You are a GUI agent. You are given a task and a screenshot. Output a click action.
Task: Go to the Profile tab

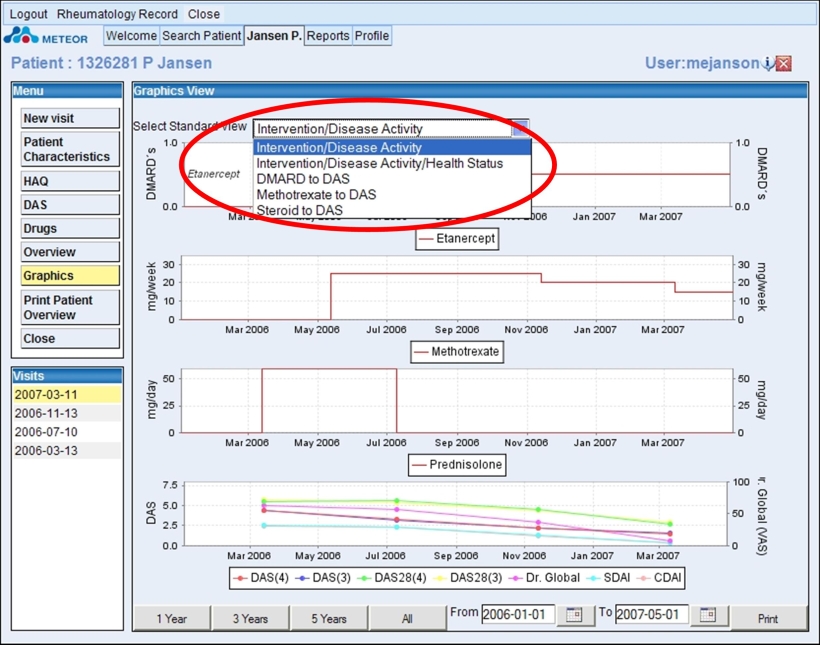coord(372,36)
